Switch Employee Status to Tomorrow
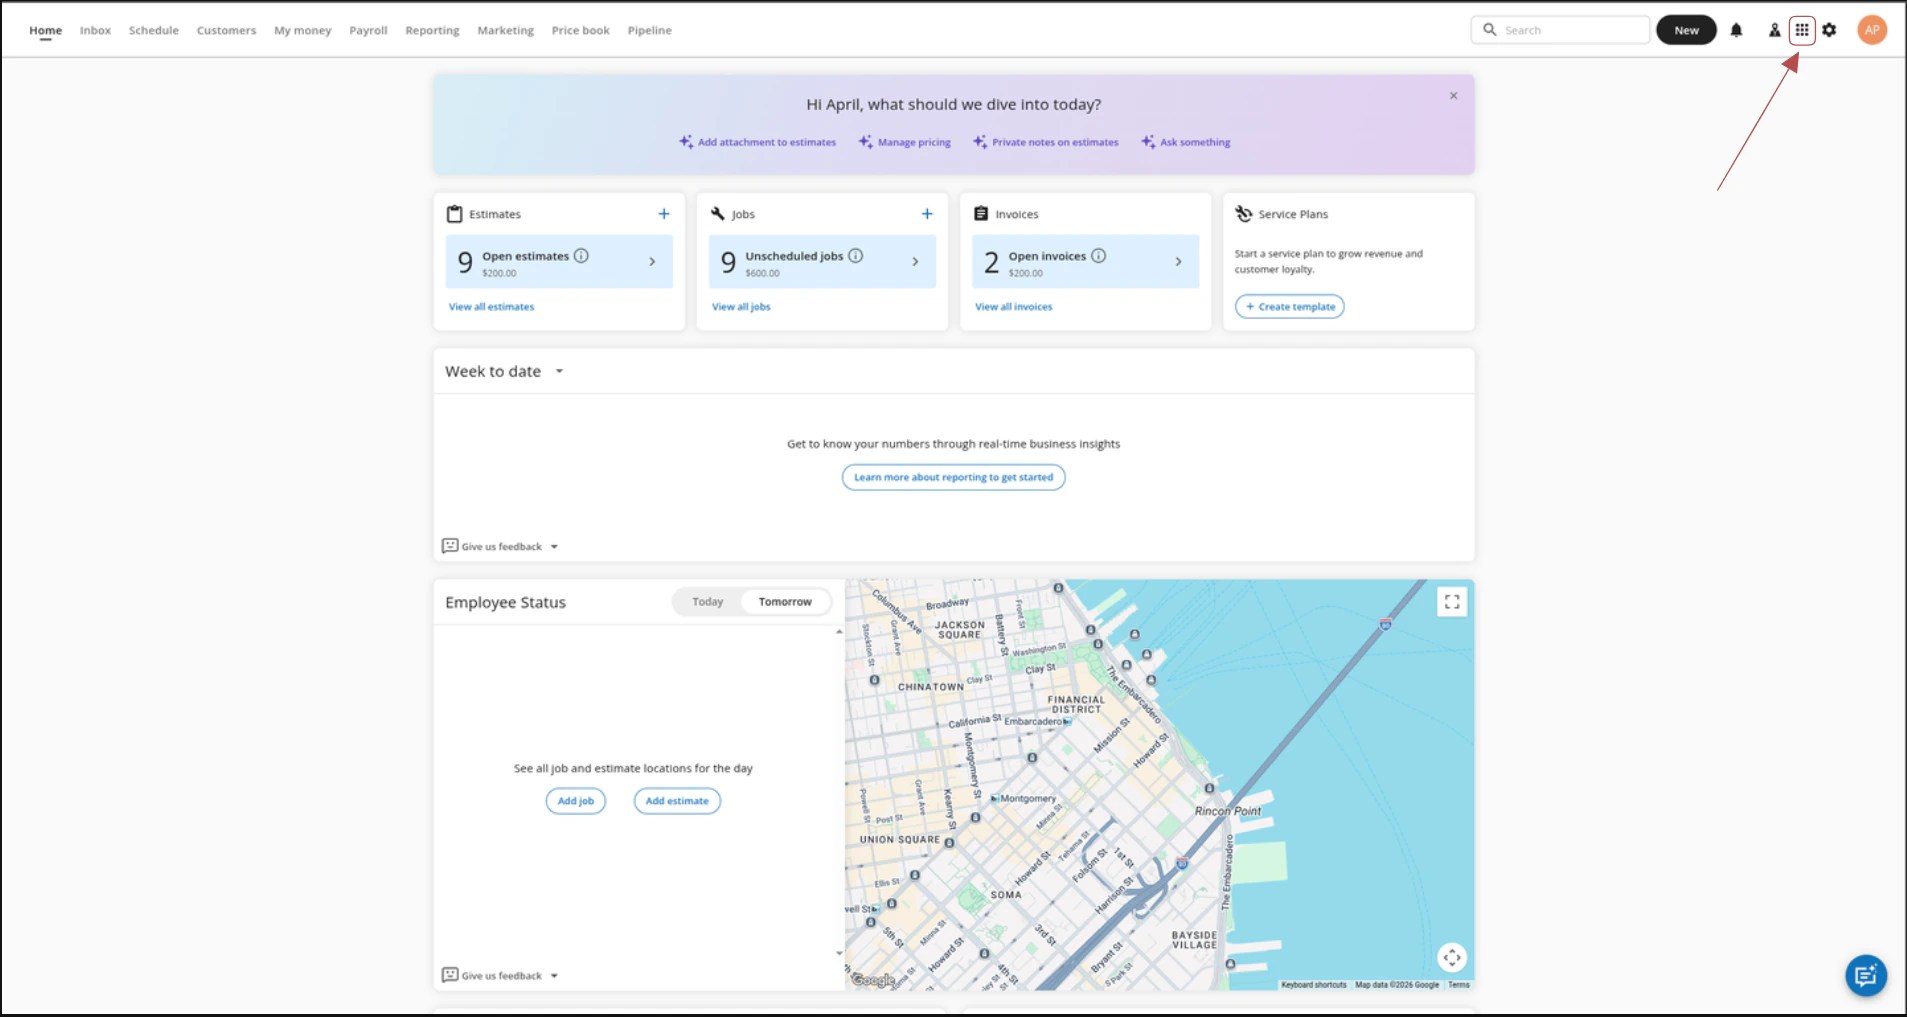Image resolution: width=1907 pixels, height=1017 pixels. click(x=784, y=602)
